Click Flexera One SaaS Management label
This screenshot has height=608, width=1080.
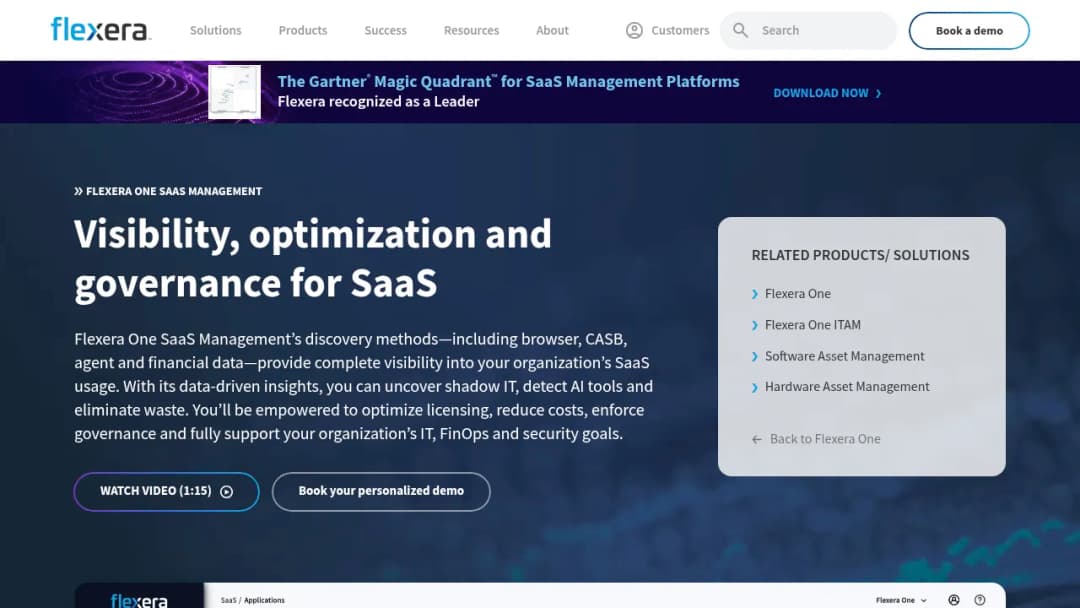point(174,191)
